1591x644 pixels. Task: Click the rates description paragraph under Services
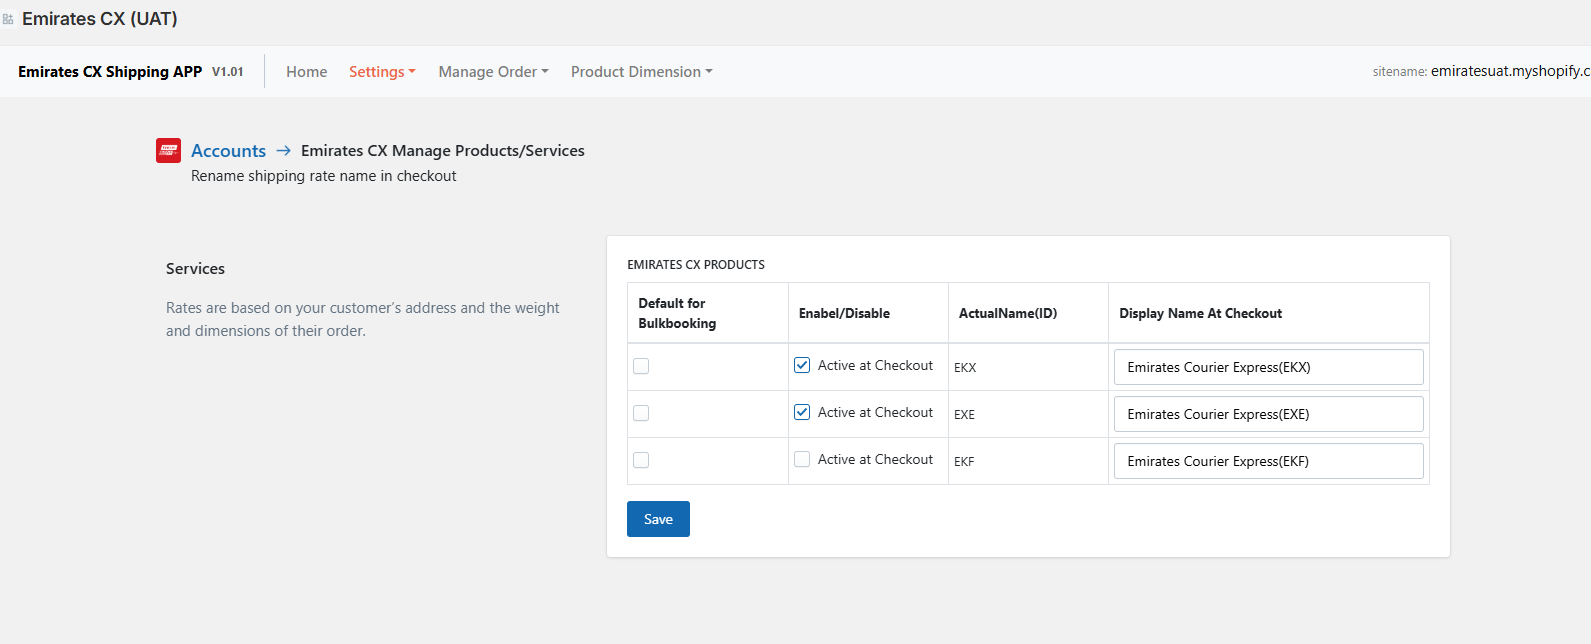363,319
